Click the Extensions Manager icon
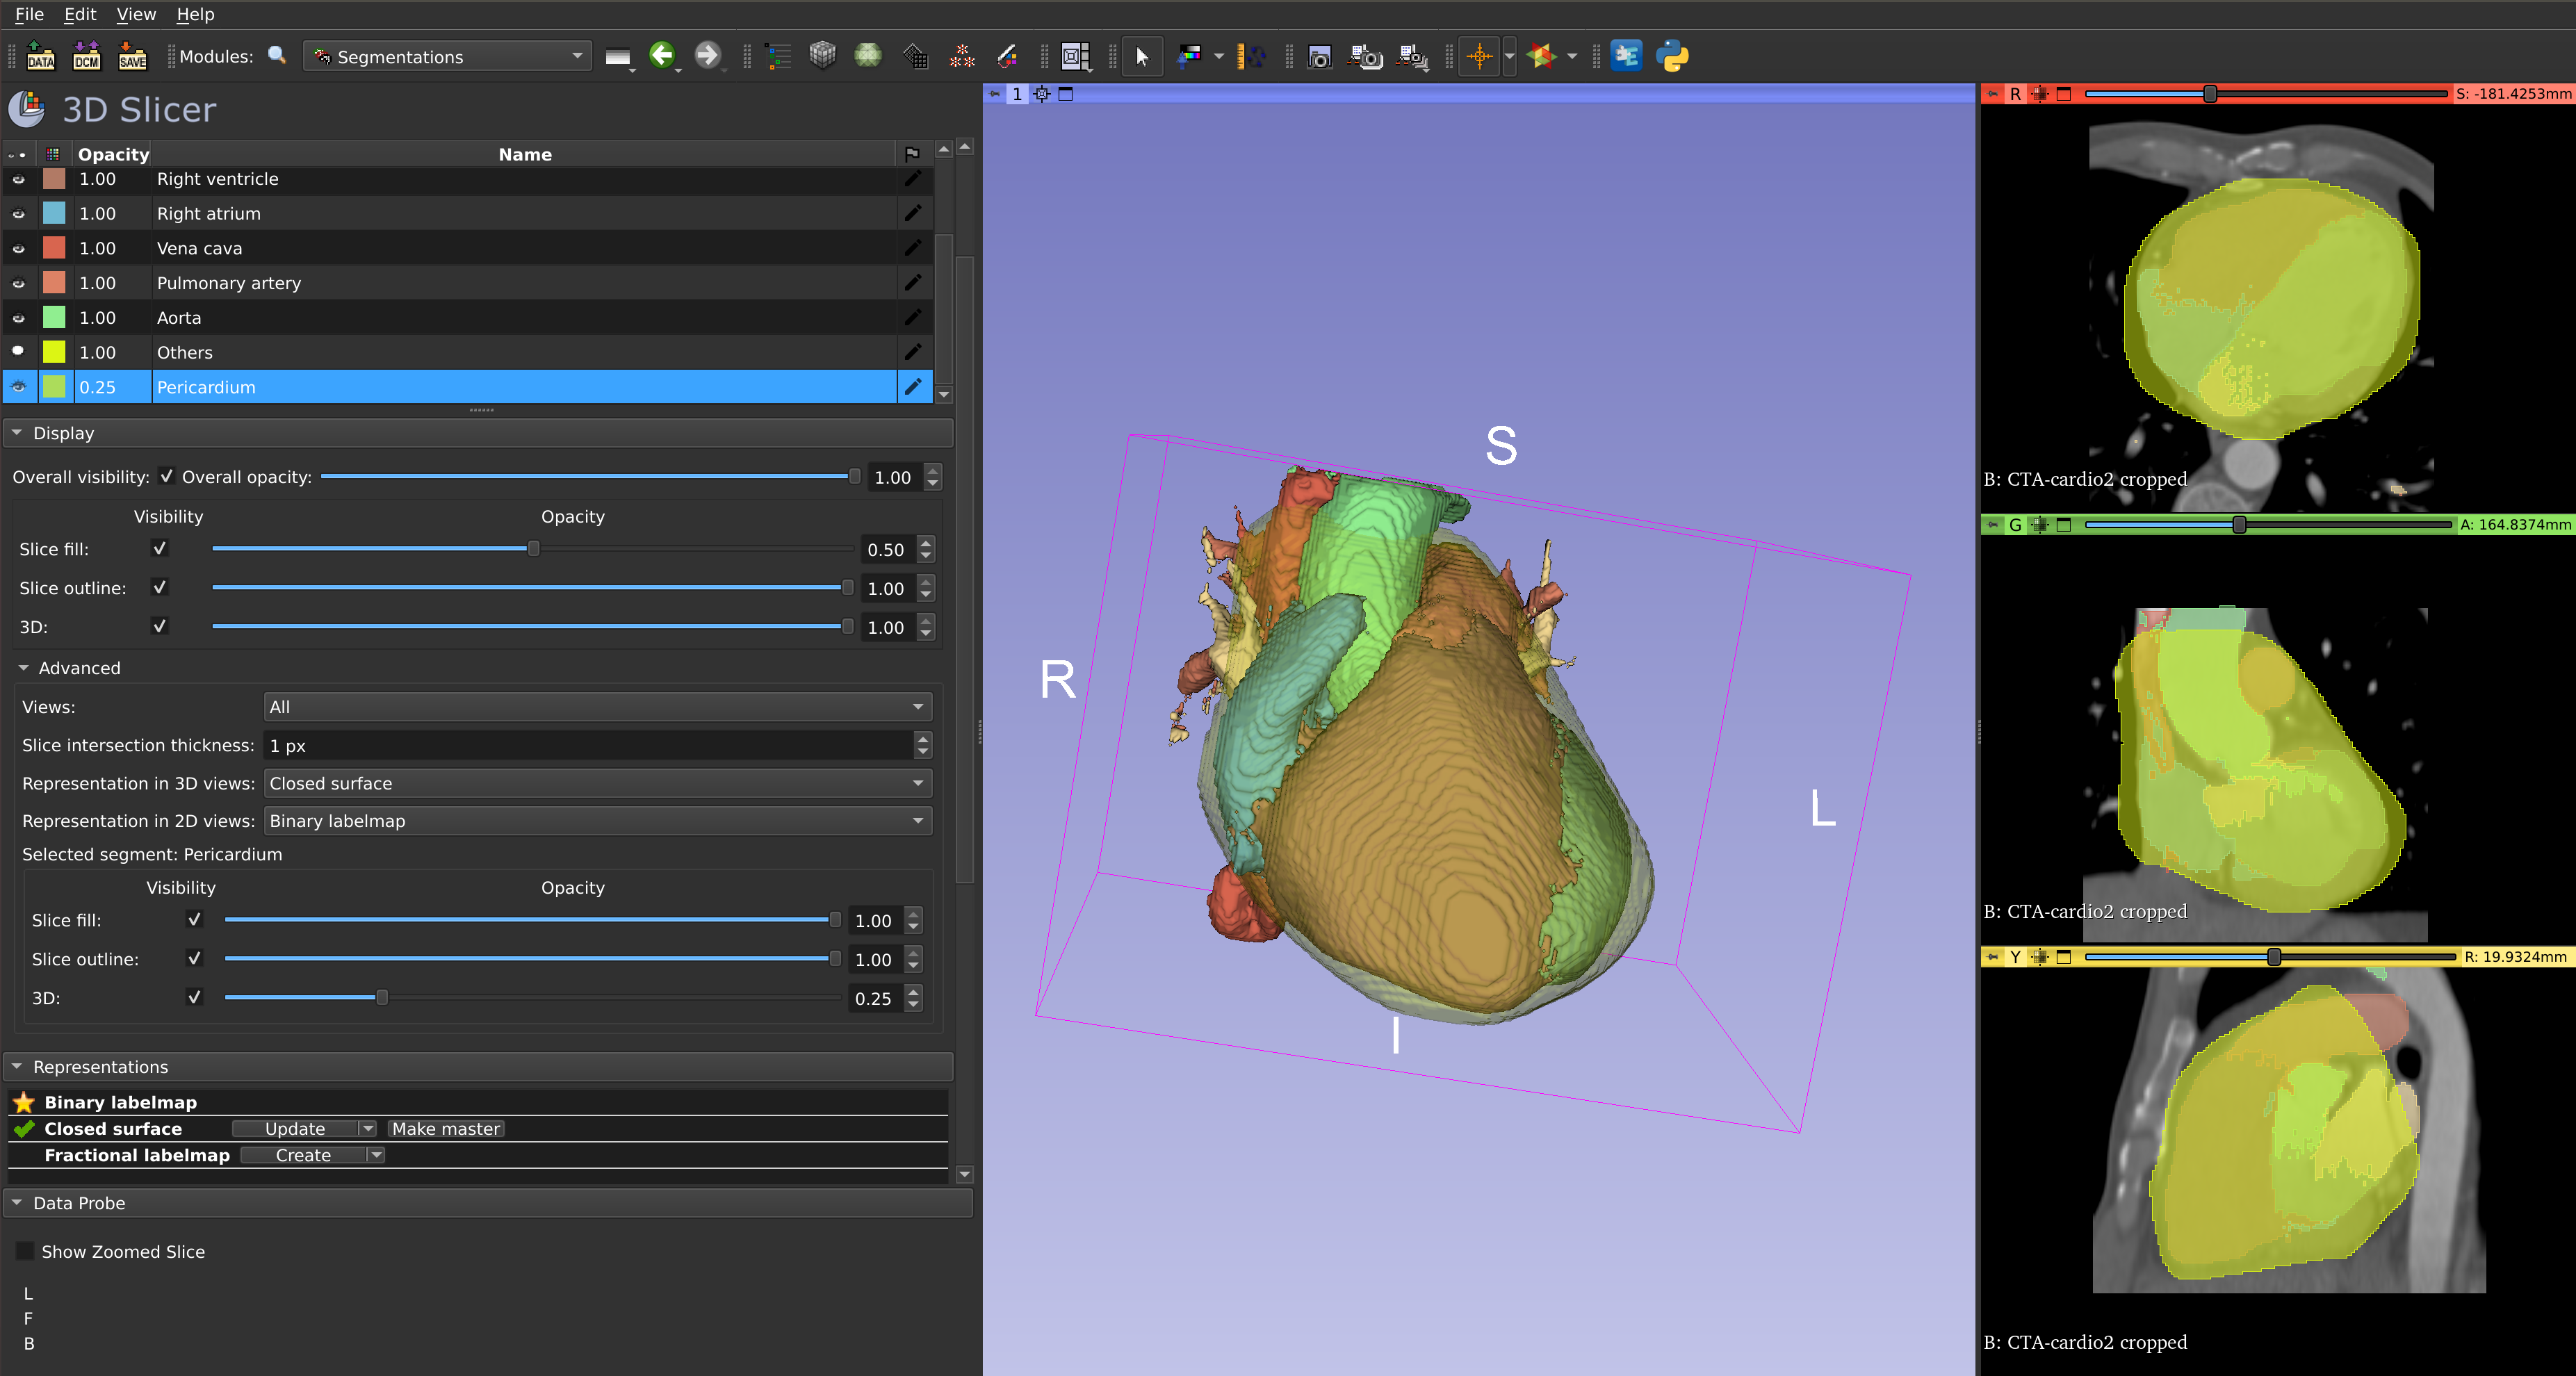 click(1626, 56)
